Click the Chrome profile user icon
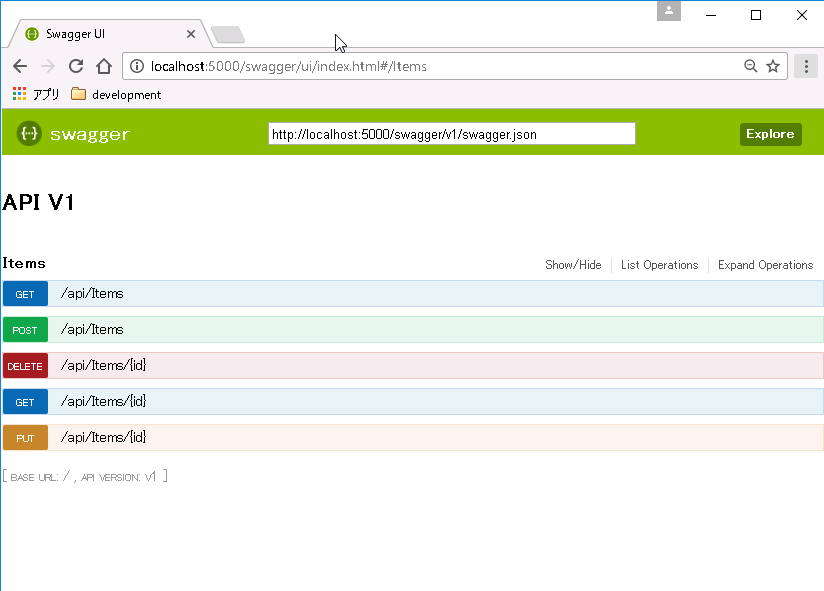Image resolution: width=824 pixels, height=591 pixels. pyautogui.click(x=669, y=11)
